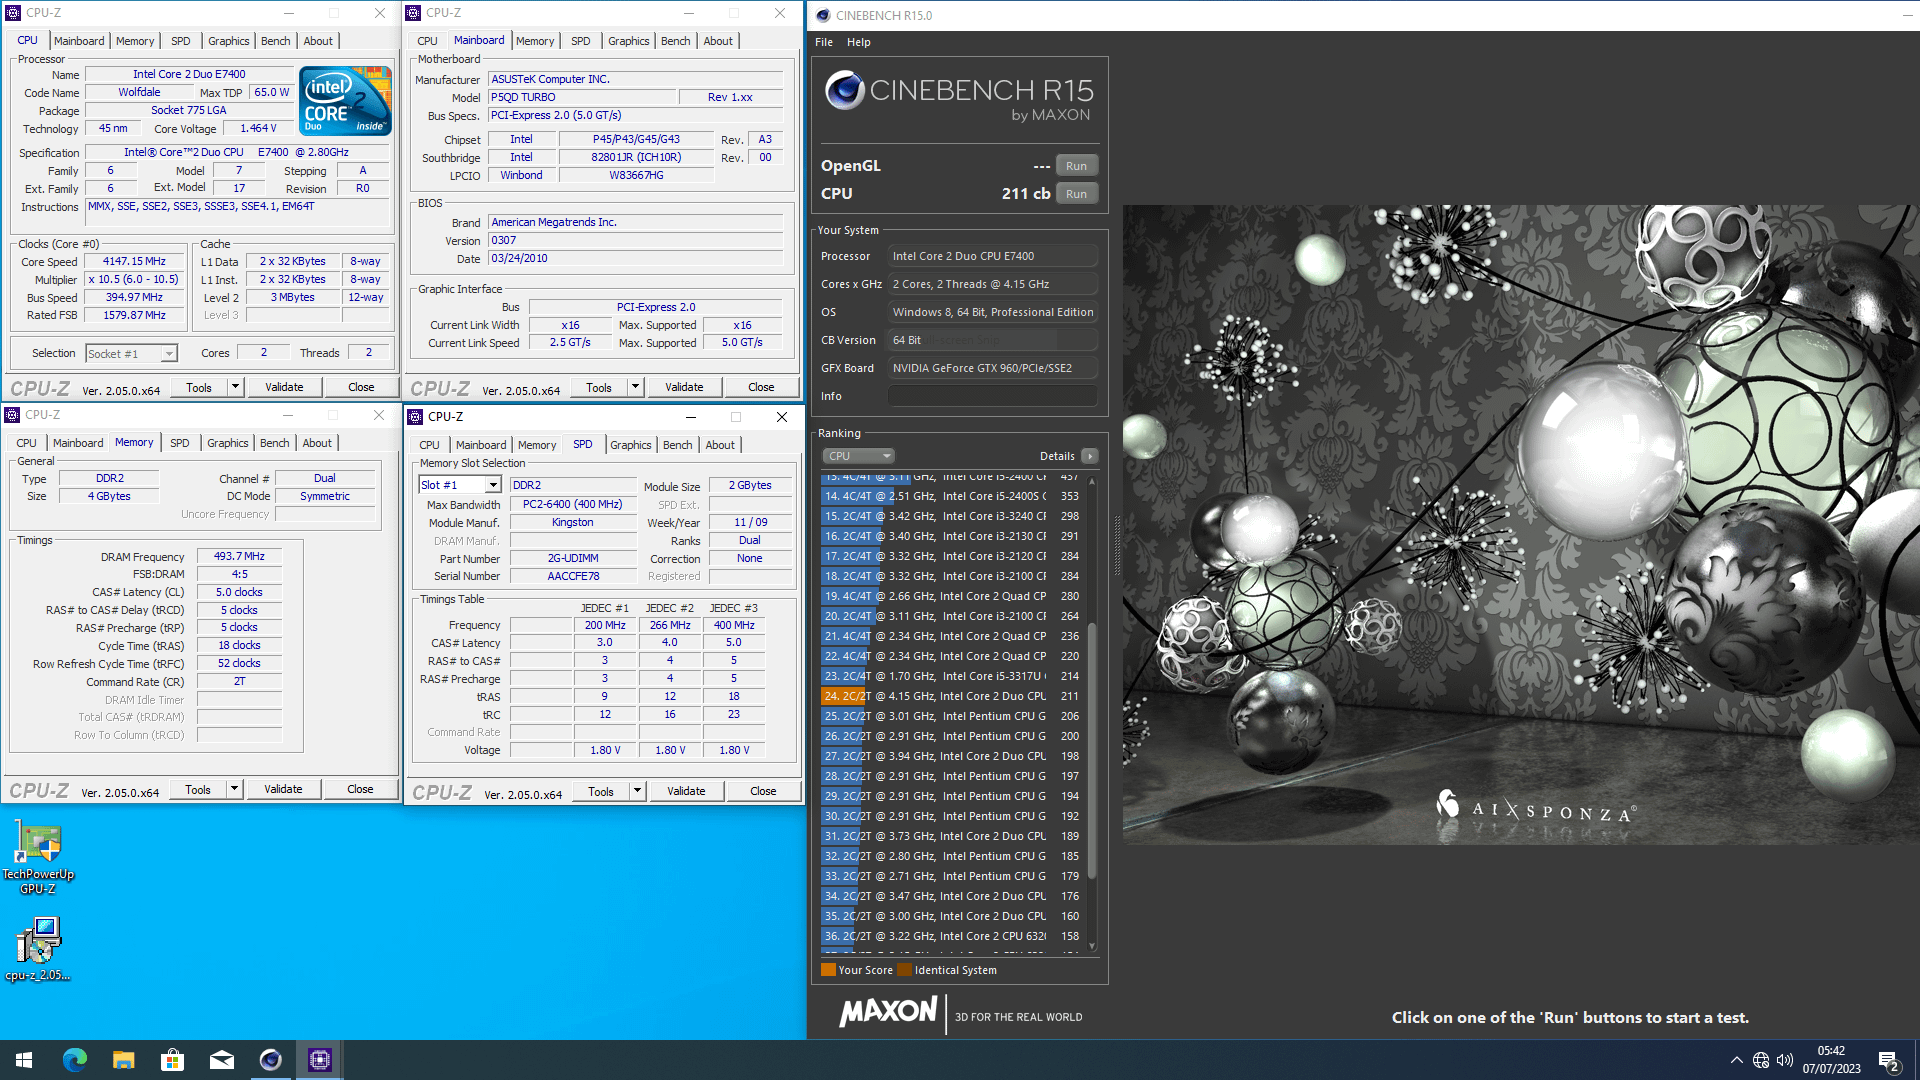
Task: Open the File menu in Cinebench
Action: pos(824,42)
